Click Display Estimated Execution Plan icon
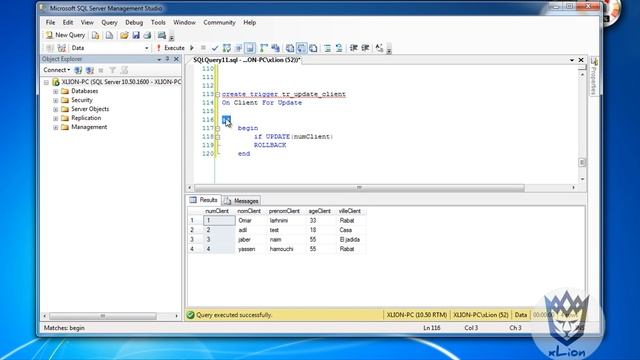 [227, 48]
